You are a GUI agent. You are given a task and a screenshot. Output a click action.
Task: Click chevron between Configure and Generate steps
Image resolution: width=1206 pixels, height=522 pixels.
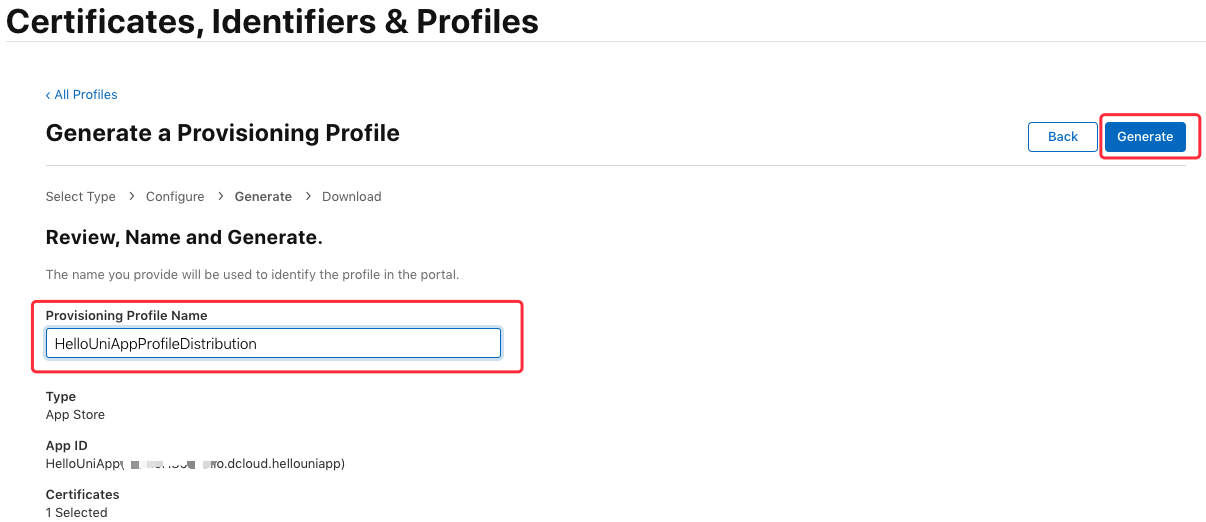point(220,197)
